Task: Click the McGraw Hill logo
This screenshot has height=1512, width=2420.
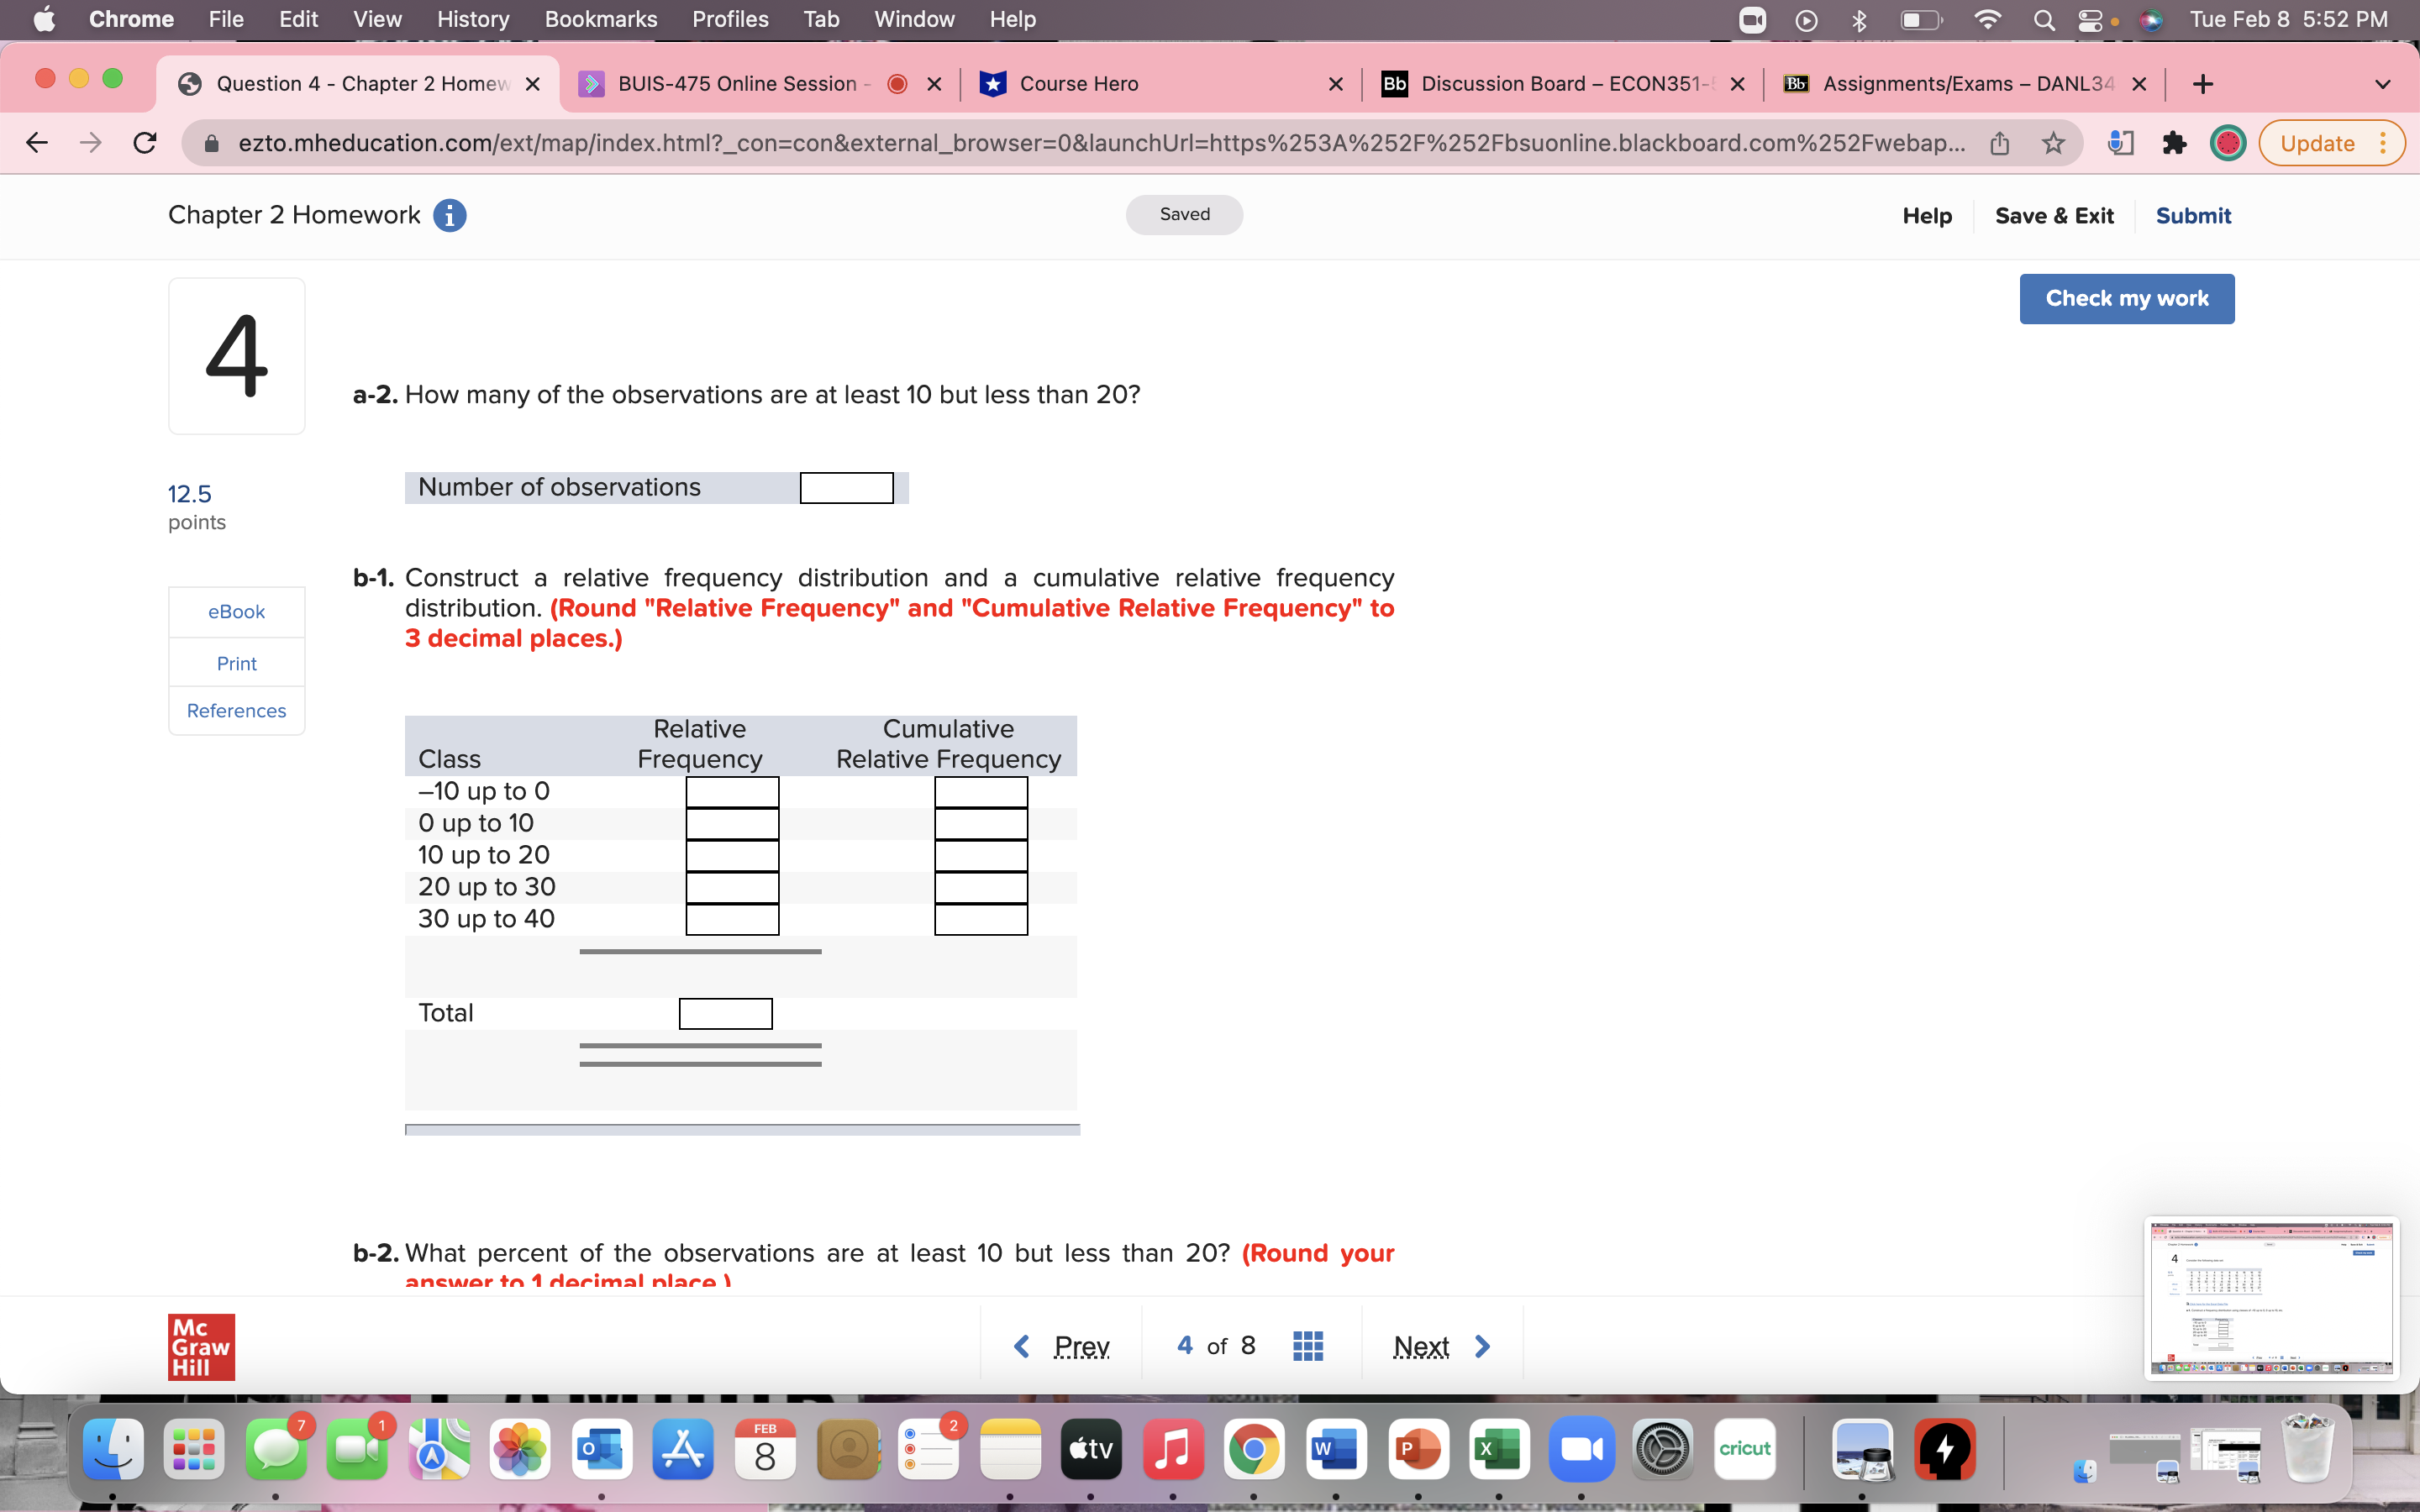Action: (201, 1346)
